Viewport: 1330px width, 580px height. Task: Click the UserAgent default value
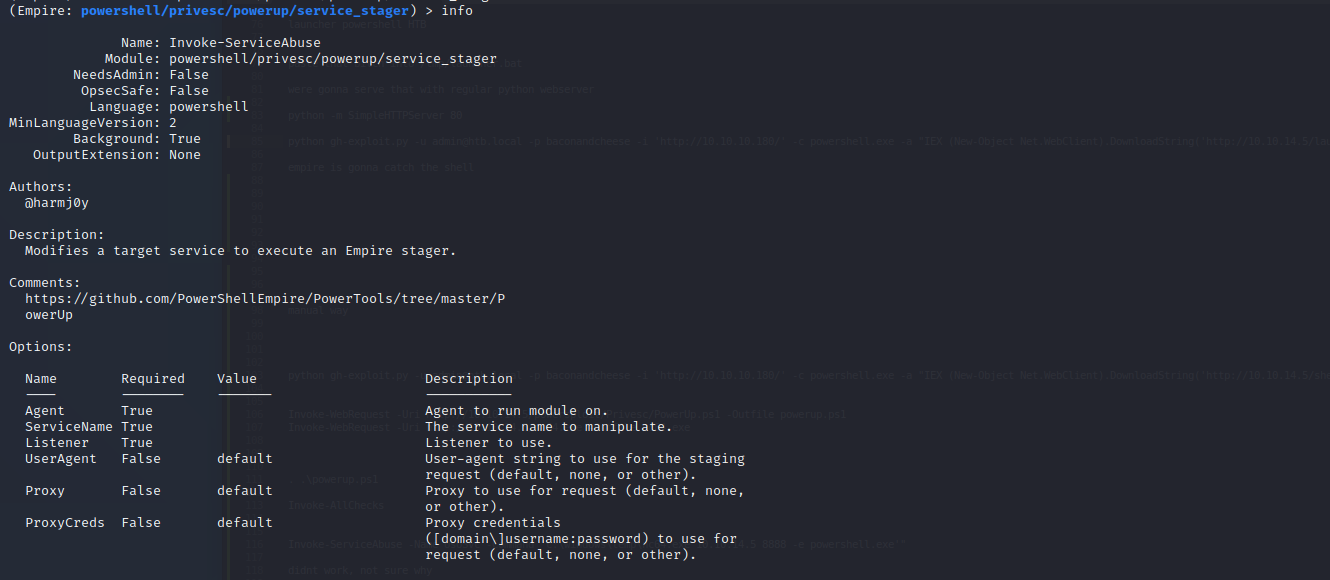click(245, 459)
